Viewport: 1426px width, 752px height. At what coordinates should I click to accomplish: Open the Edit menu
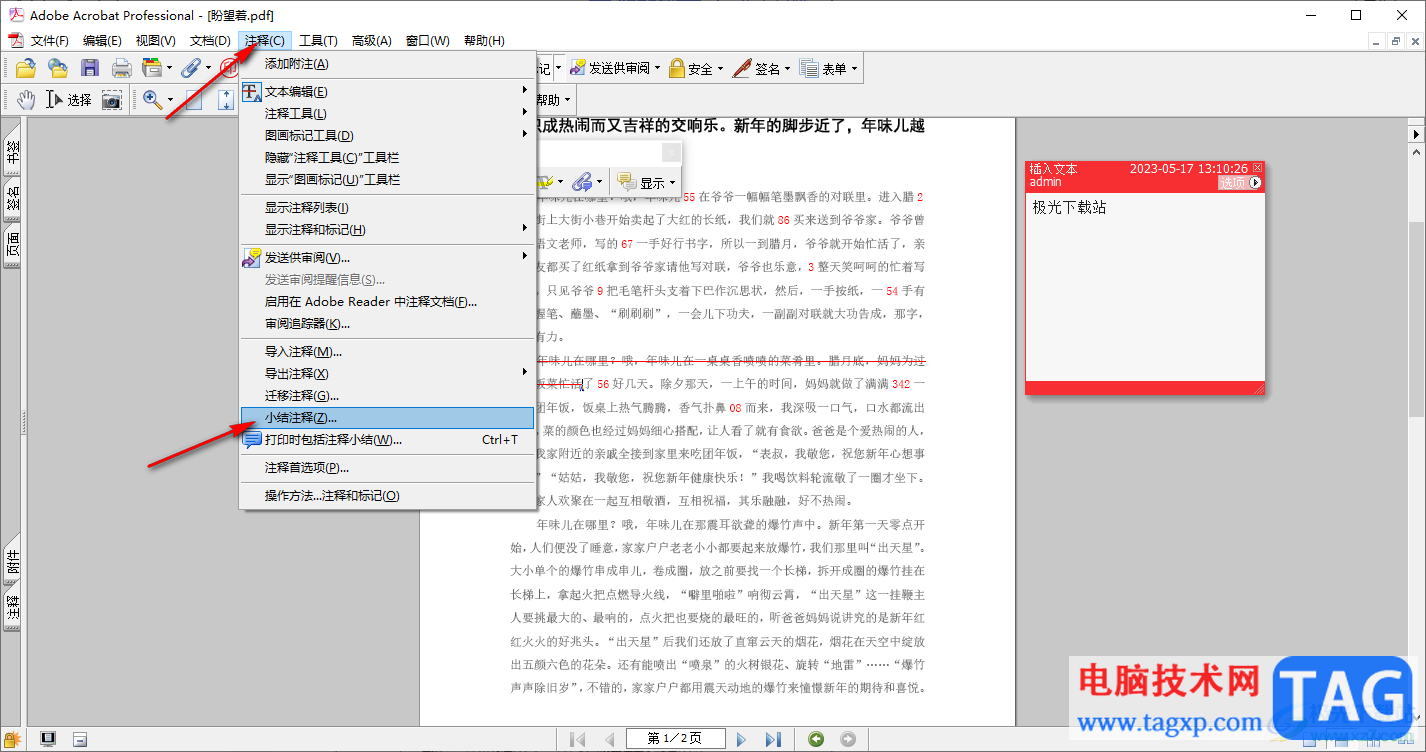(x=102, y=41)
